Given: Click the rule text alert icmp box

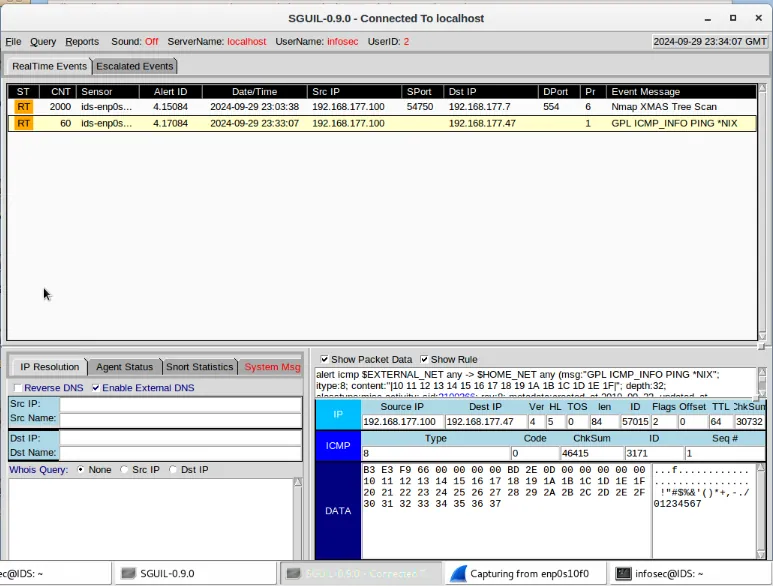Looking at the screenshot, I should coord(535,382).
